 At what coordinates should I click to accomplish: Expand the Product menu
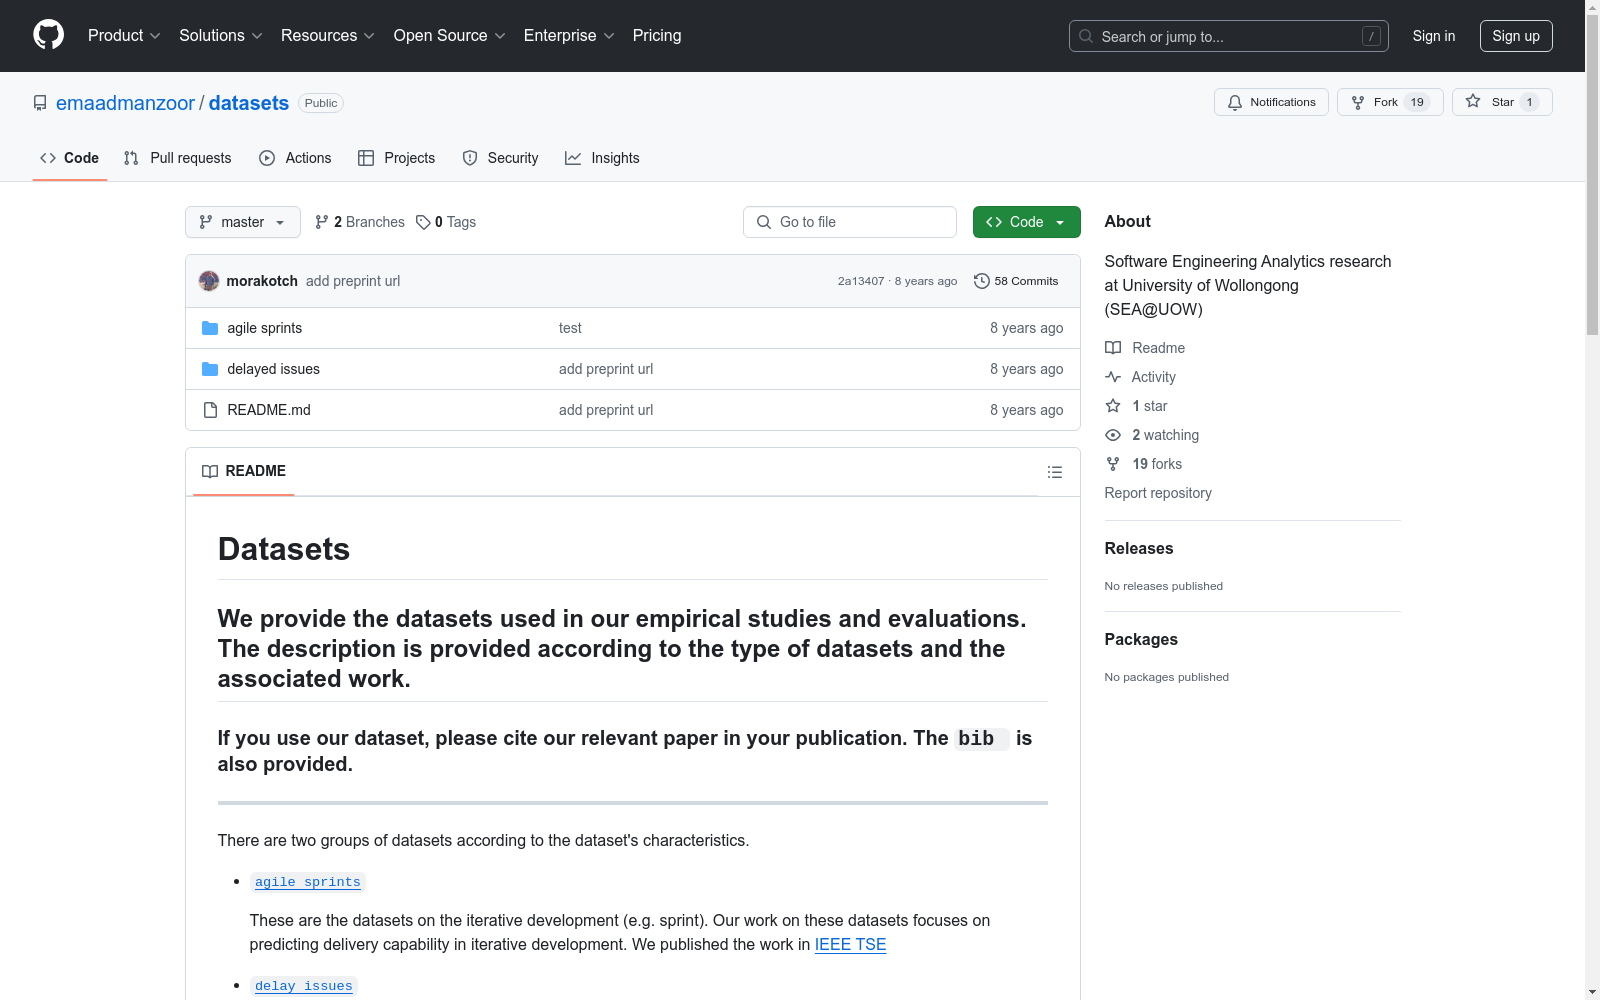(124, 36)
